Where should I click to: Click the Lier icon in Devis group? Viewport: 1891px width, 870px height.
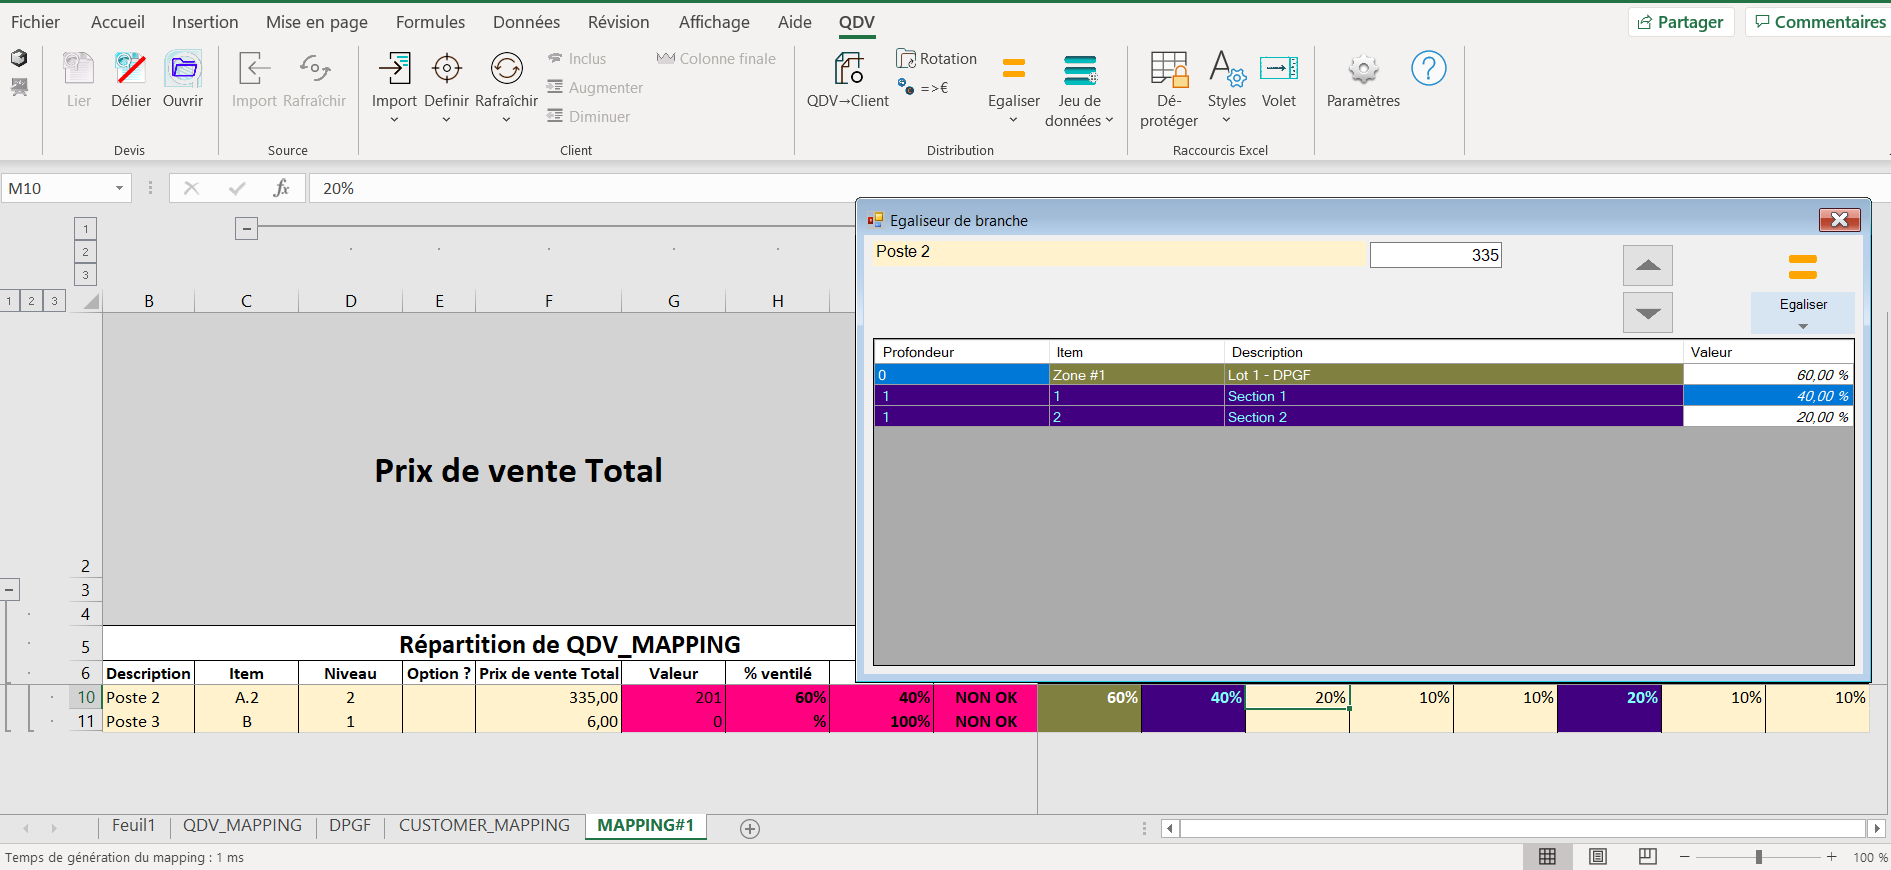click(x=78, y=69)
